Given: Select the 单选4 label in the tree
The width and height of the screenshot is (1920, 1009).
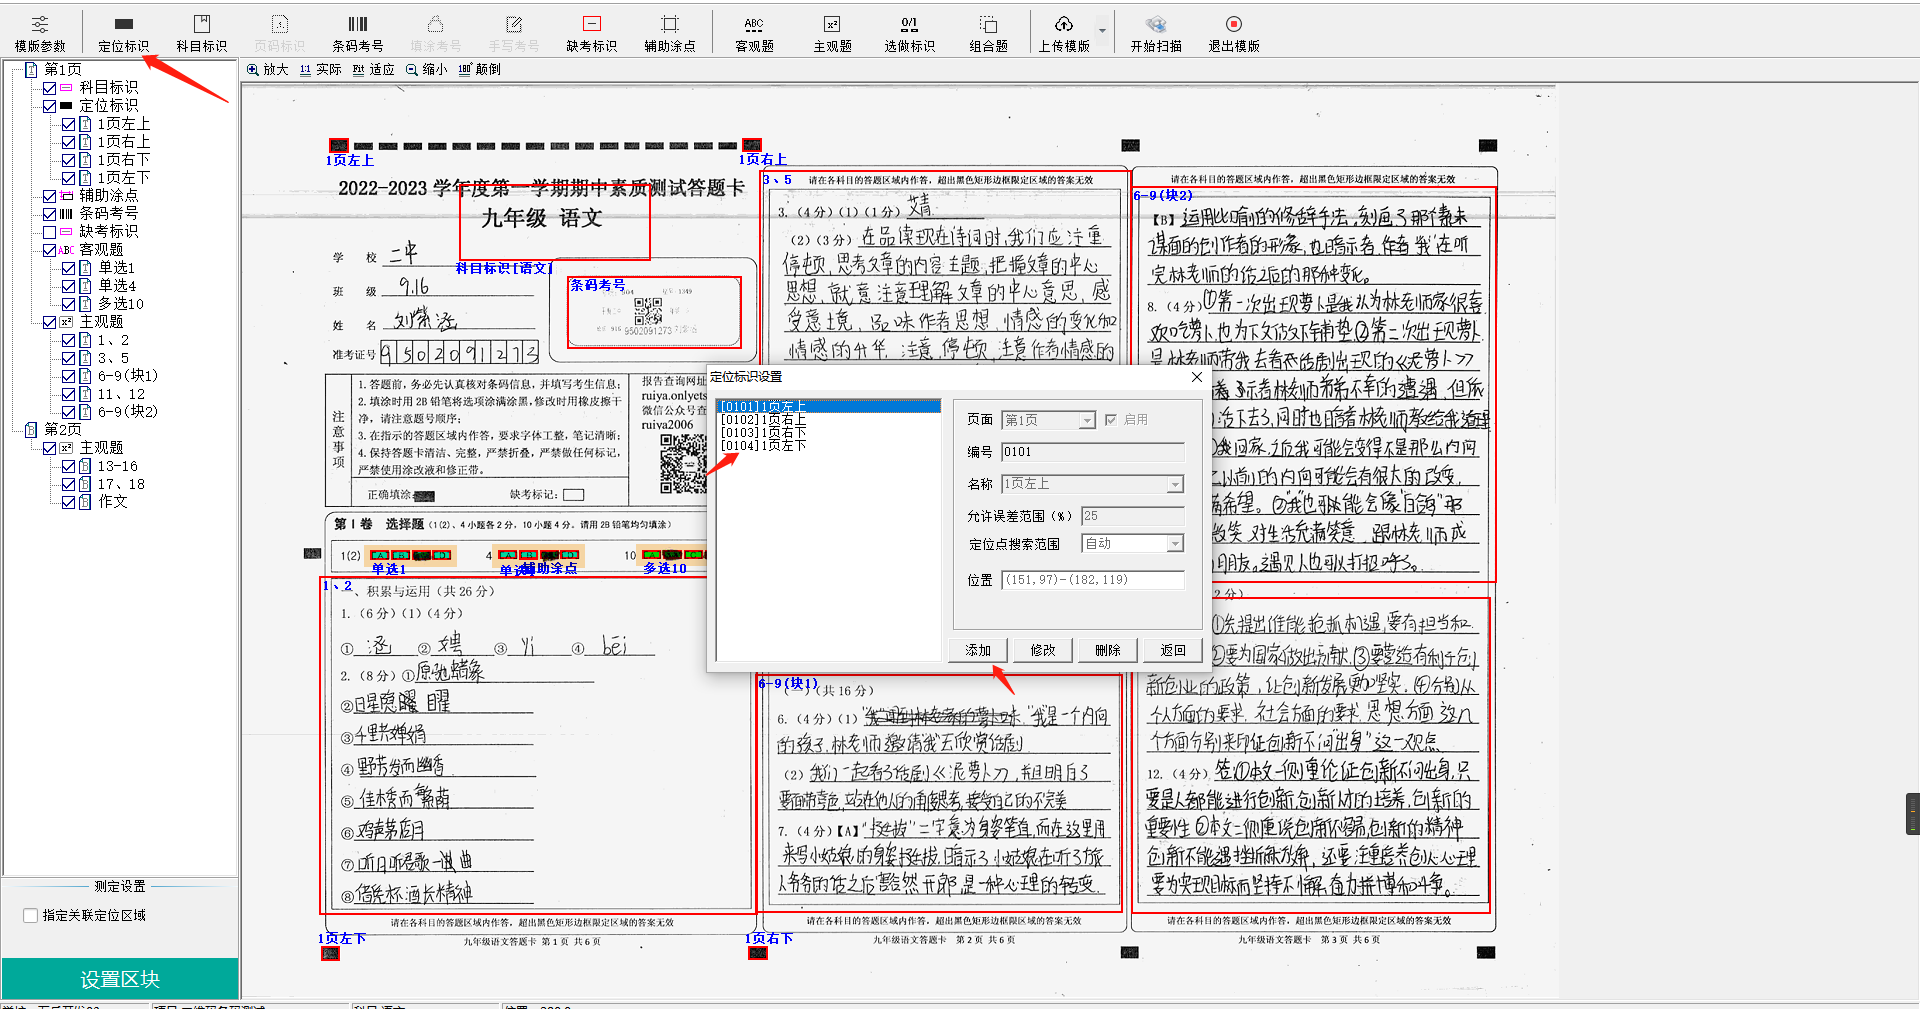Looking at the screenshot, I should (x=117, y=286).
